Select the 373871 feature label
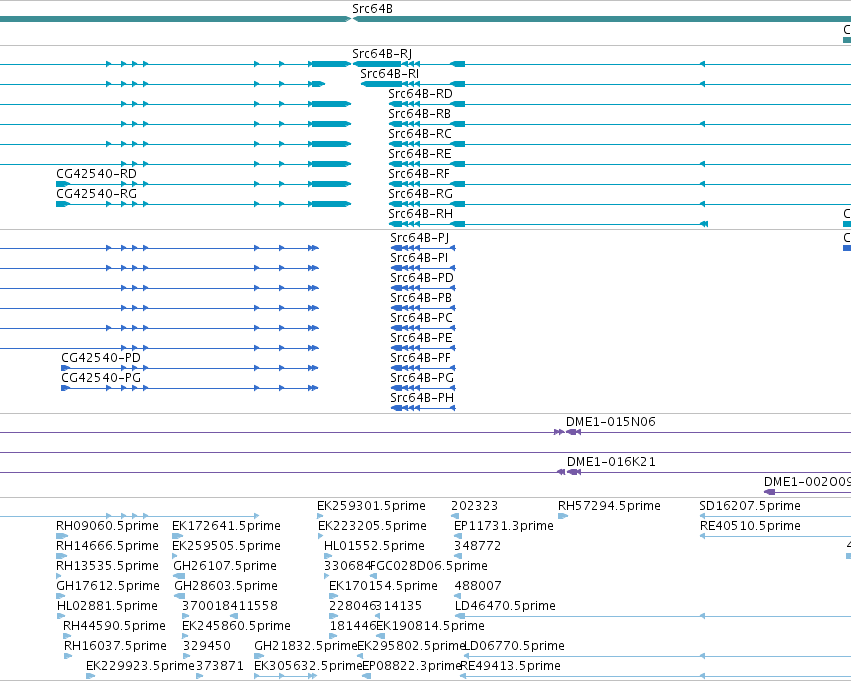Image resolution: width=851 pixels, height=681 pixels. pos(220,667)
